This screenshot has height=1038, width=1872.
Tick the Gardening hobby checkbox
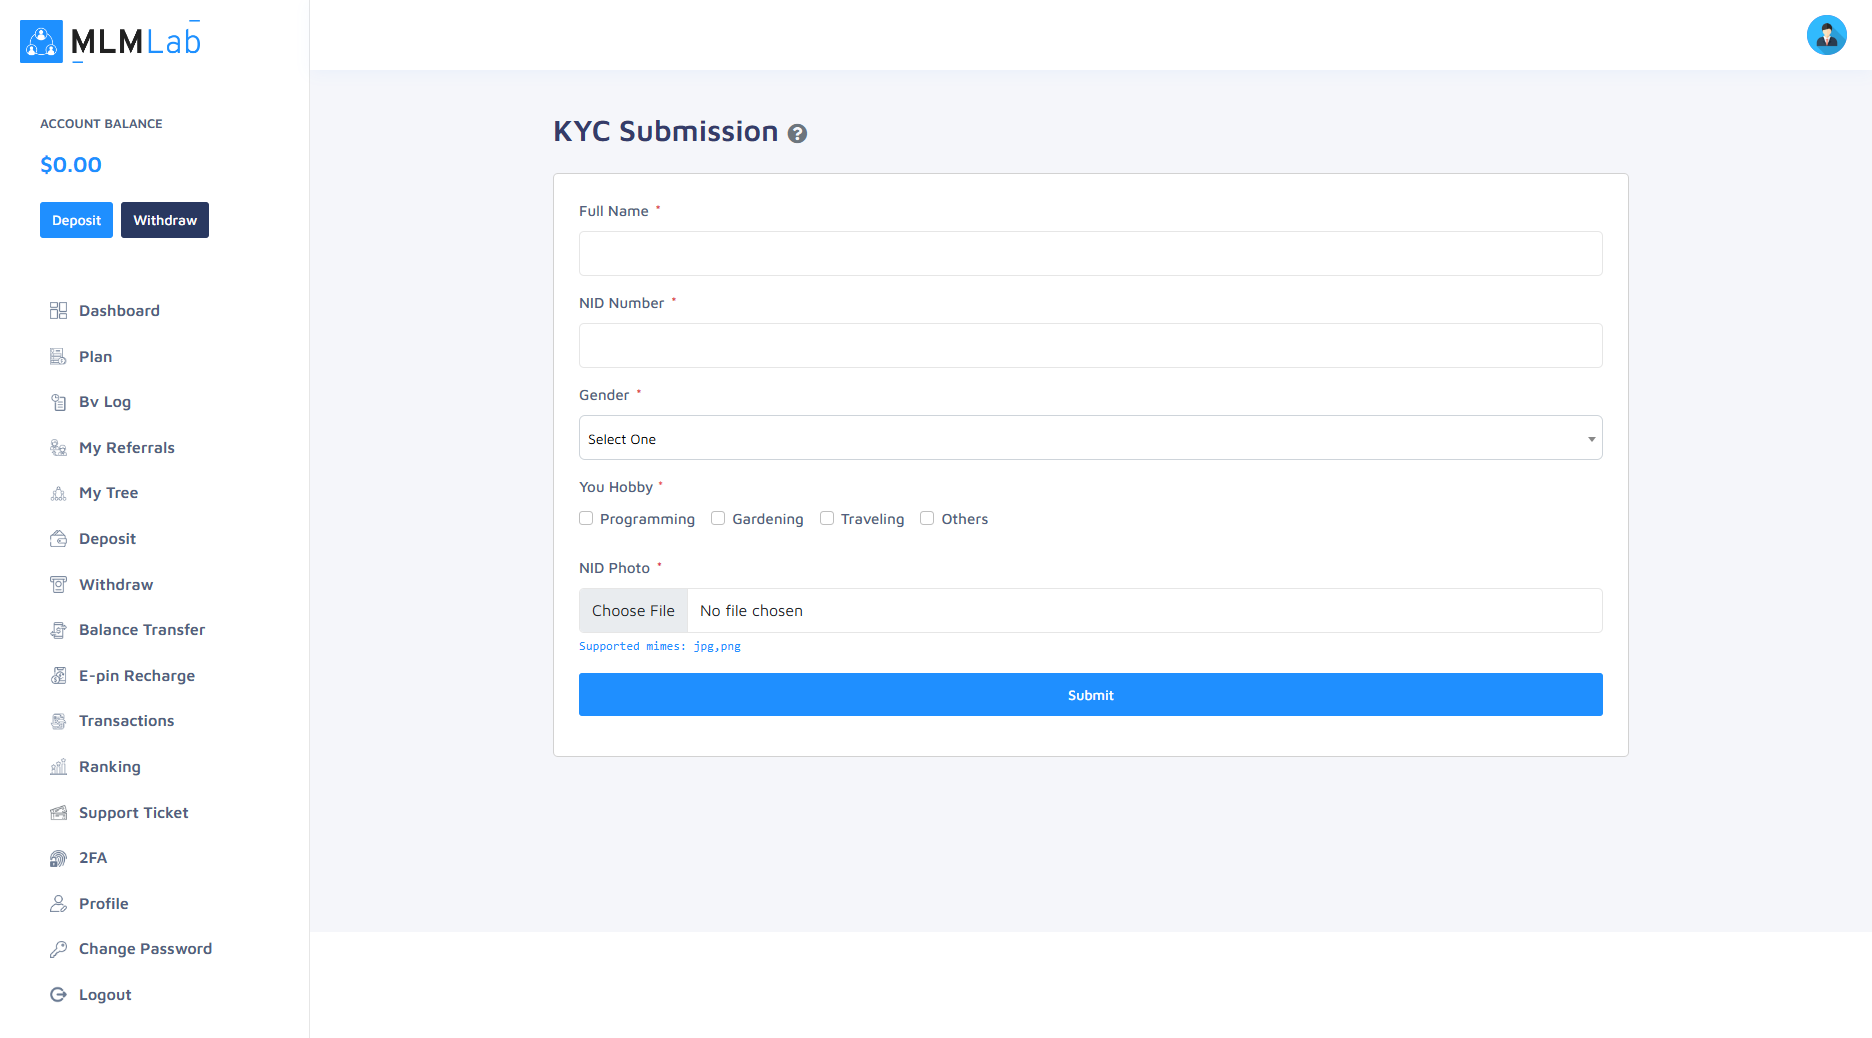pos(718,518)
